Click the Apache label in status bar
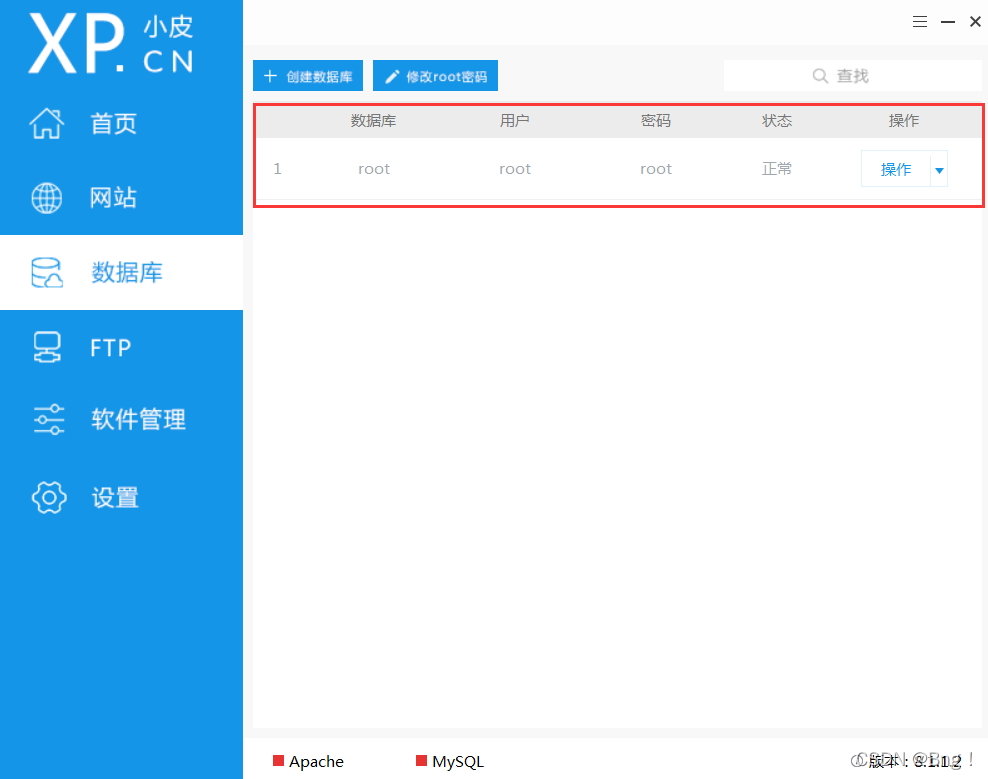 316,761
